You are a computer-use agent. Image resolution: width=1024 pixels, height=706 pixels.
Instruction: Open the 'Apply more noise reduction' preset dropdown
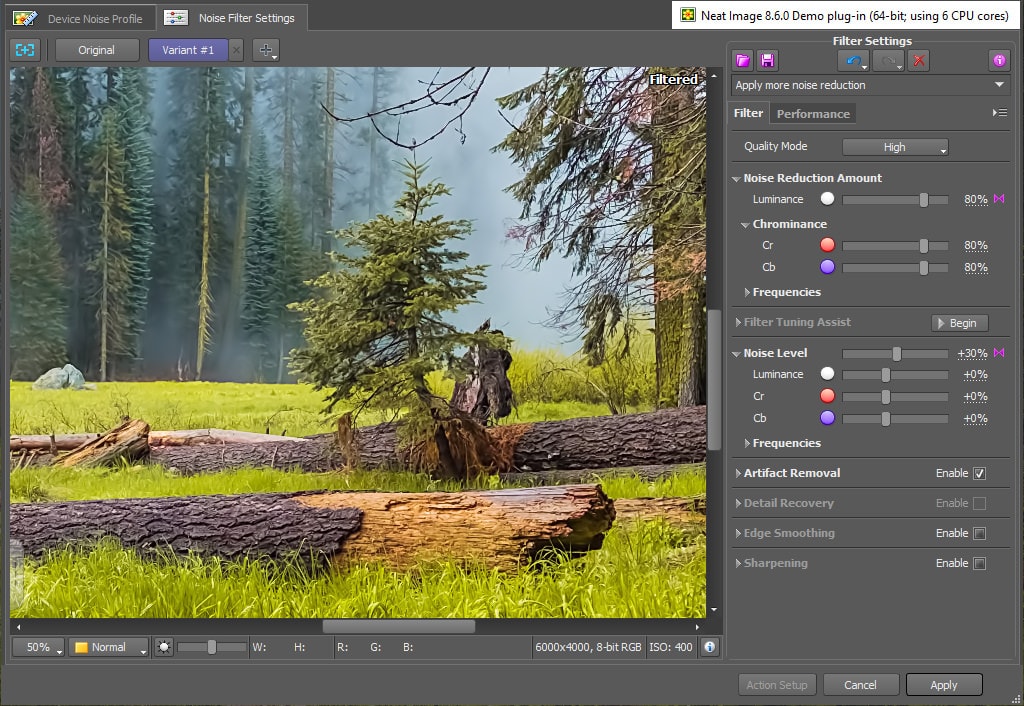tap(870, 85)
